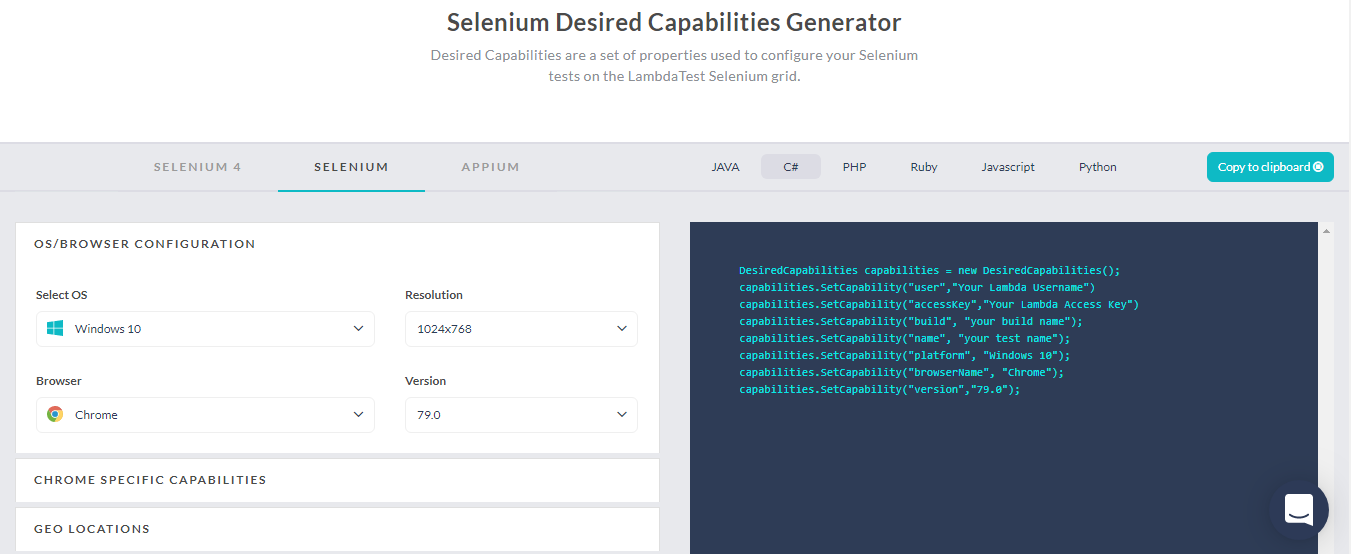Open the Select OS dropdown
Viewport: 1351px width, 554px height.
(x=205, y=329)
